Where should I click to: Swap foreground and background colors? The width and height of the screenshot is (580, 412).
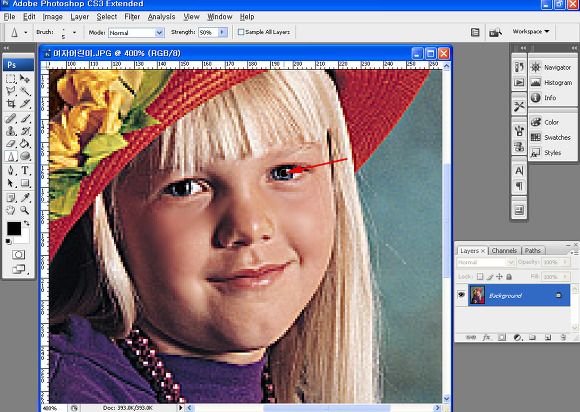pos(26,223)
